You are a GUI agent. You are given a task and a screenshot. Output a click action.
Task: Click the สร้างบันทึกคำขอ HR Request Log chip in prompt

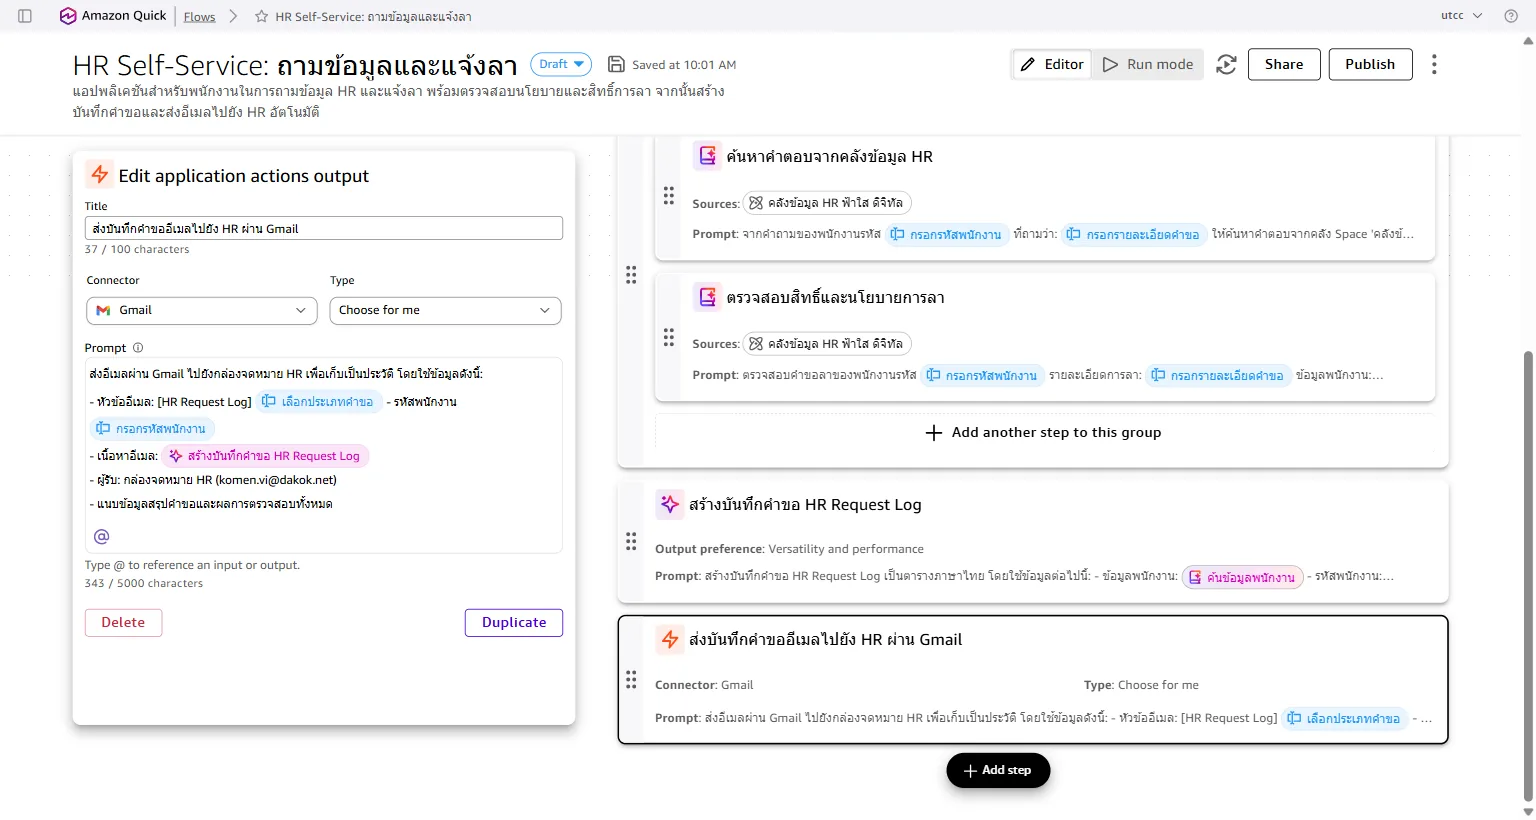(265, 456)
